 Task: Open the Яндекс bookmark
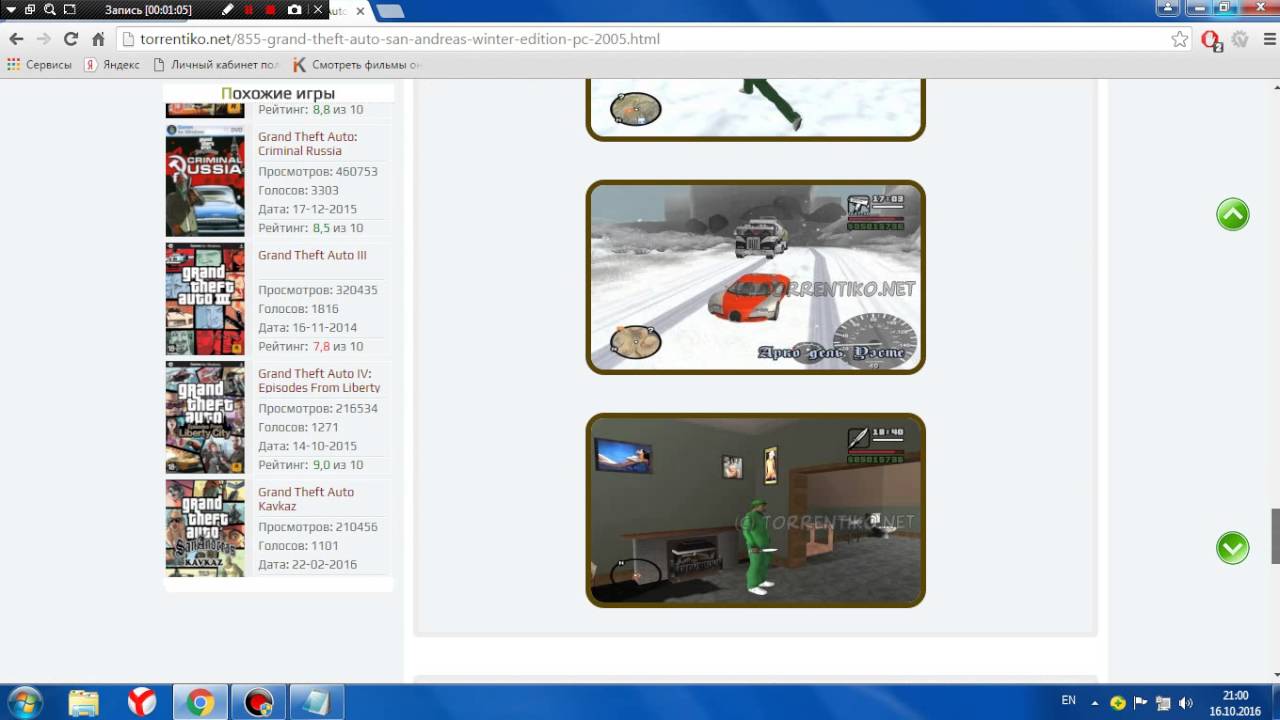click(x=112, y=64)
